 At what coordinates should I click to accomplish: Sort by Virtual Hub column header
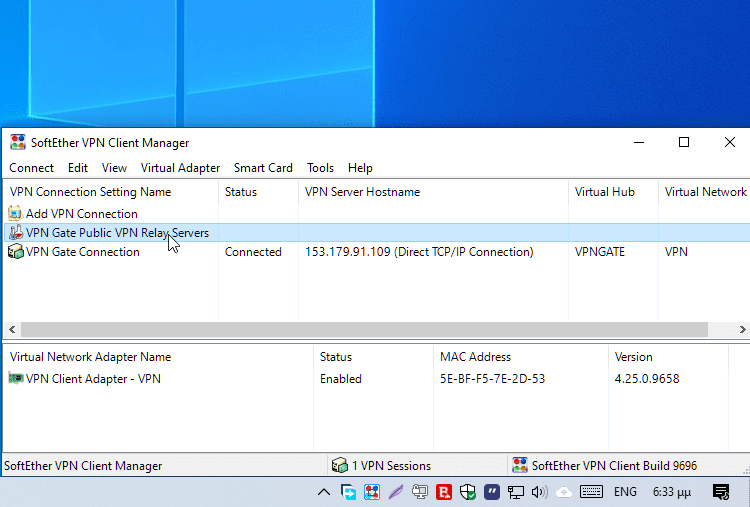click(614, 192)
